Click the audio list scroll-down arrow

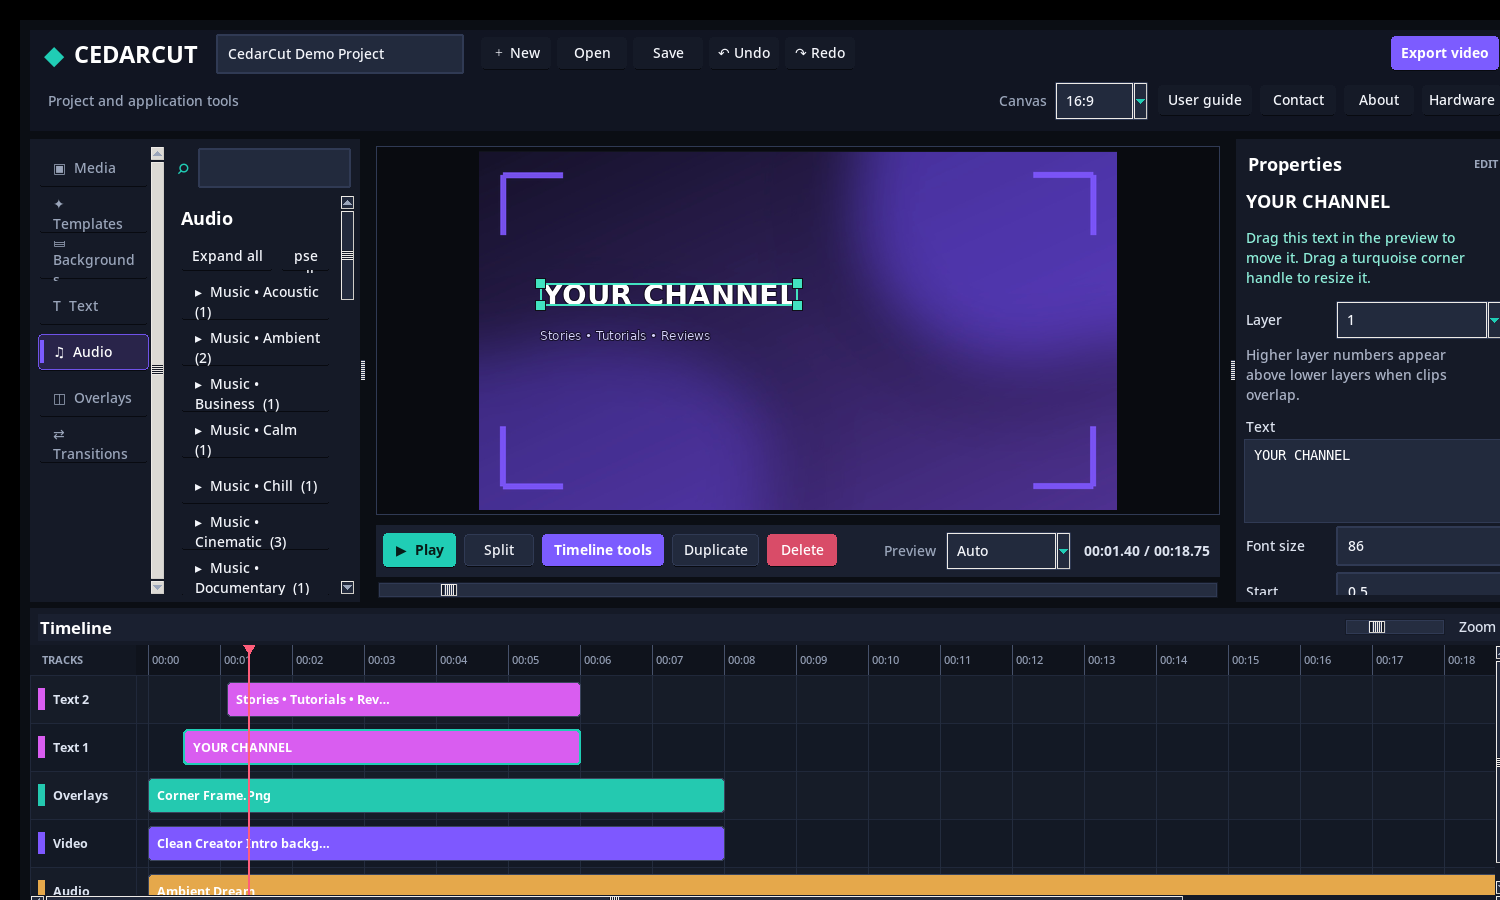[347, 588]
